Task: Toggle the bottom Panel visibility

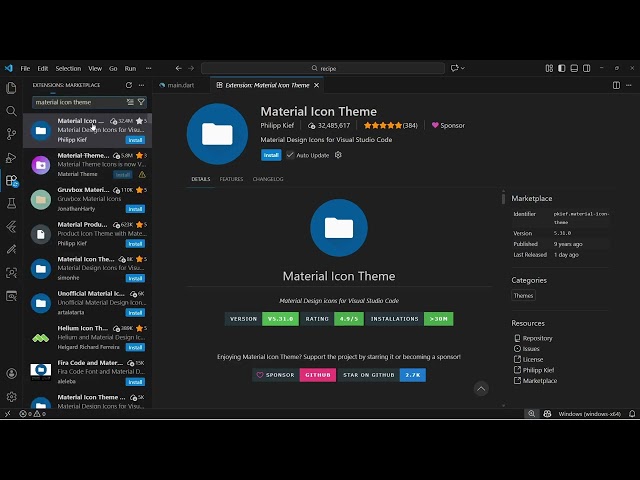Action: pyautogui.click(x=574, y=68)
